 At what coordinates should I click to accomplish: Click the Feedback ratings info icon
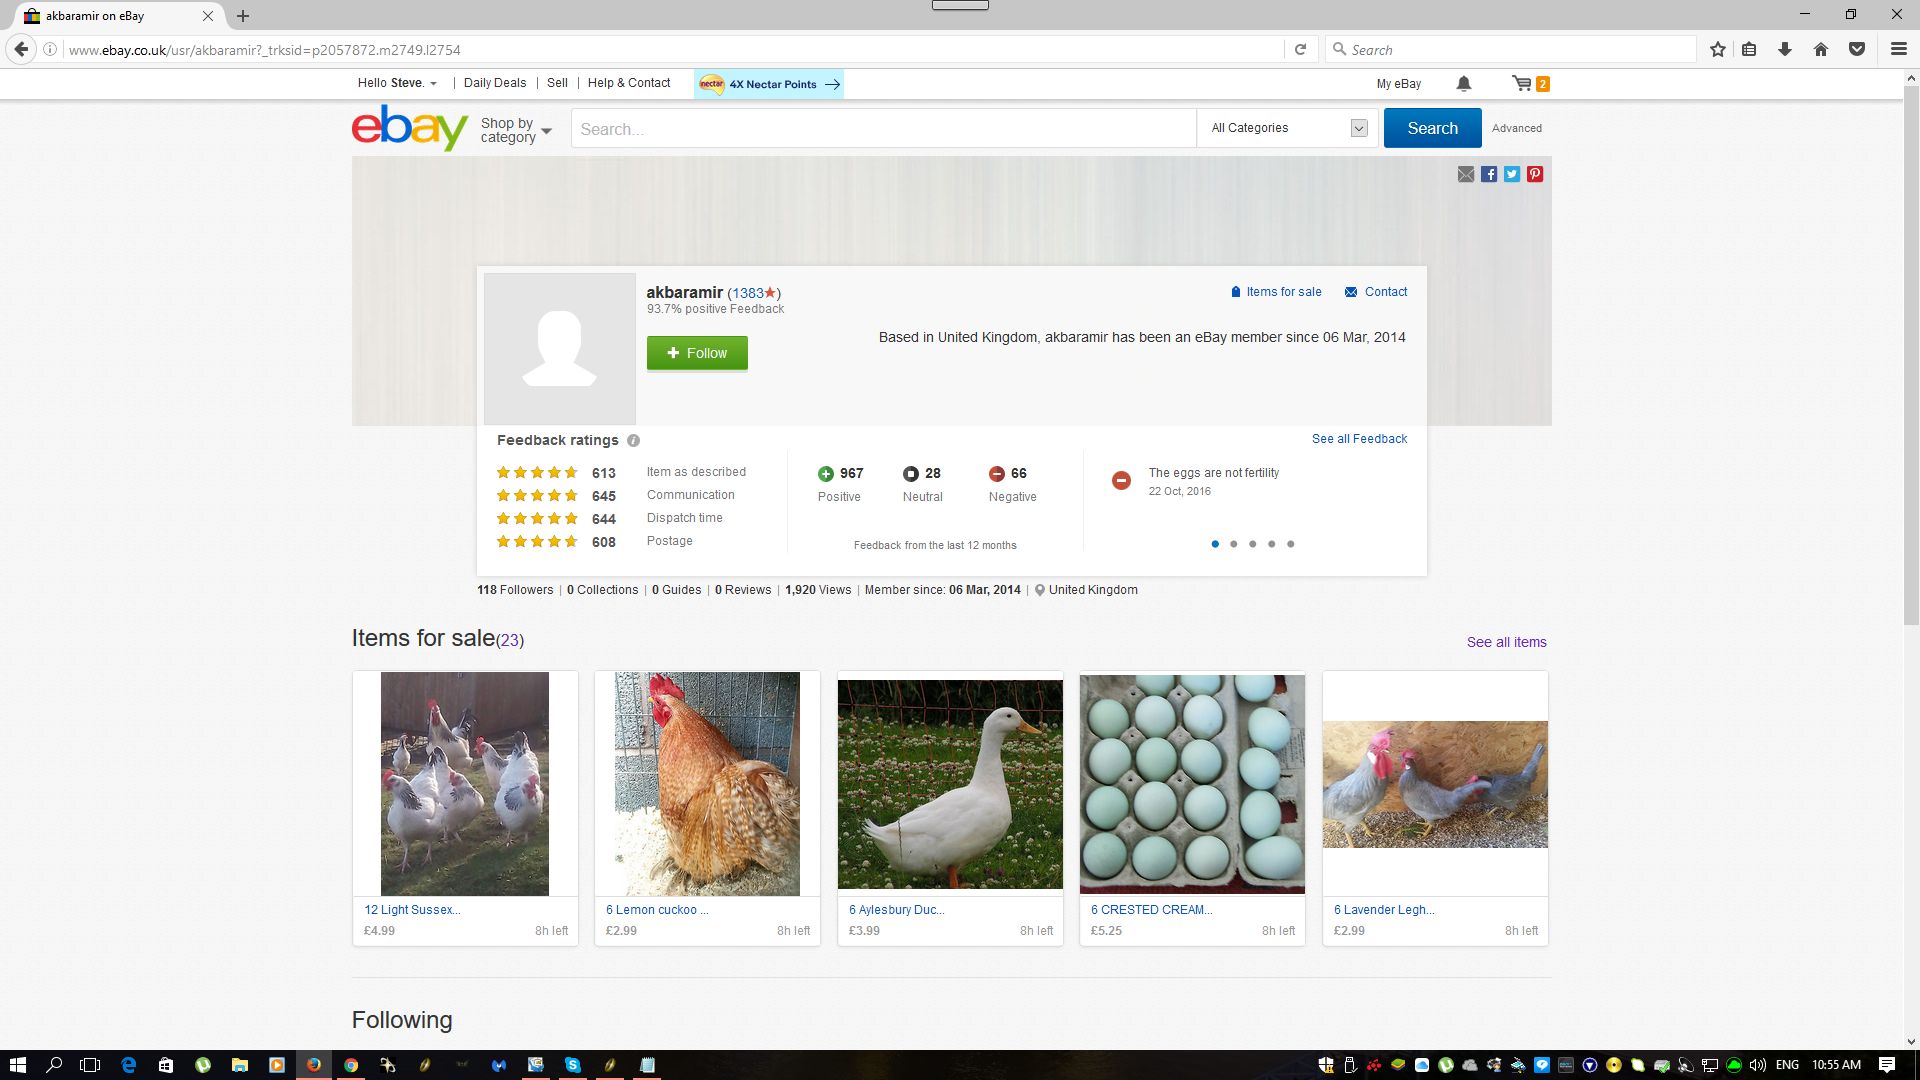tap(633, 441)
